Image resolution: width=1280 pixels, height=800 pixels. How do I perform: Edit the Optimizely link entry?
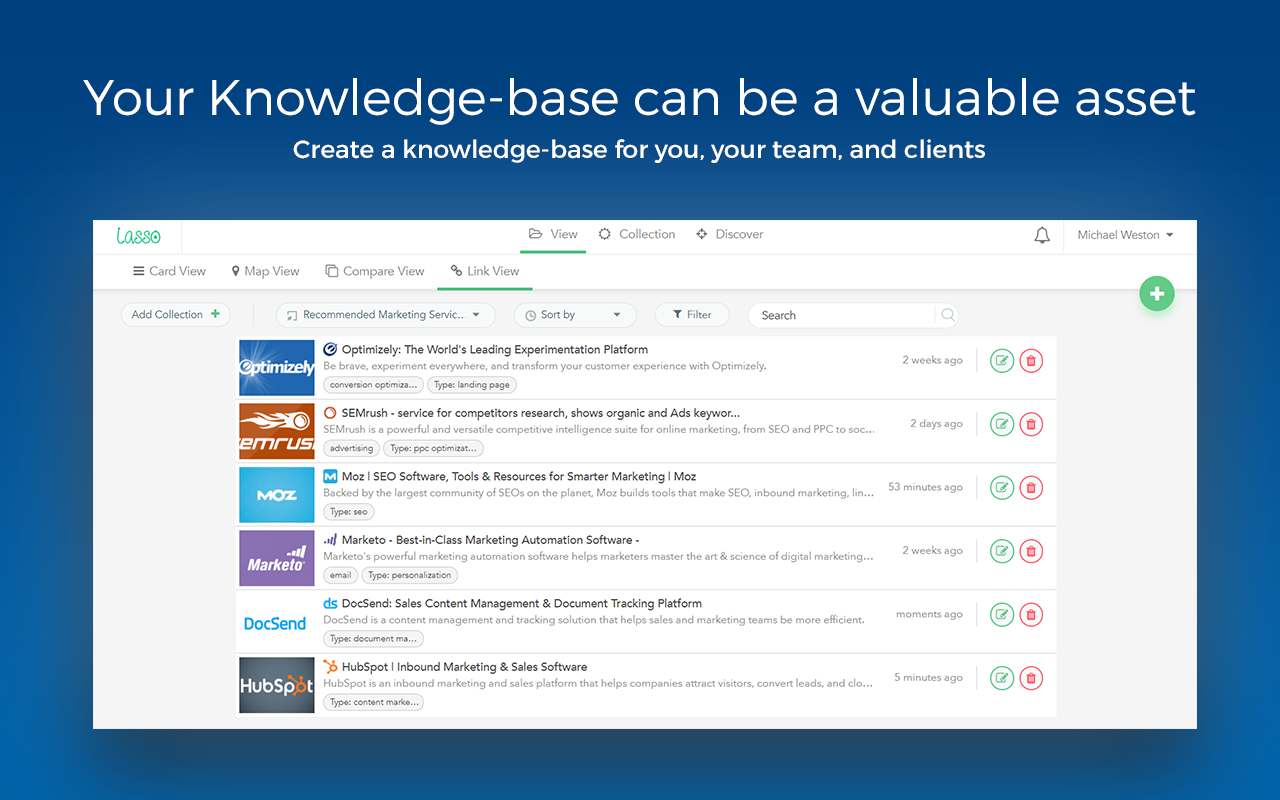1002,361
